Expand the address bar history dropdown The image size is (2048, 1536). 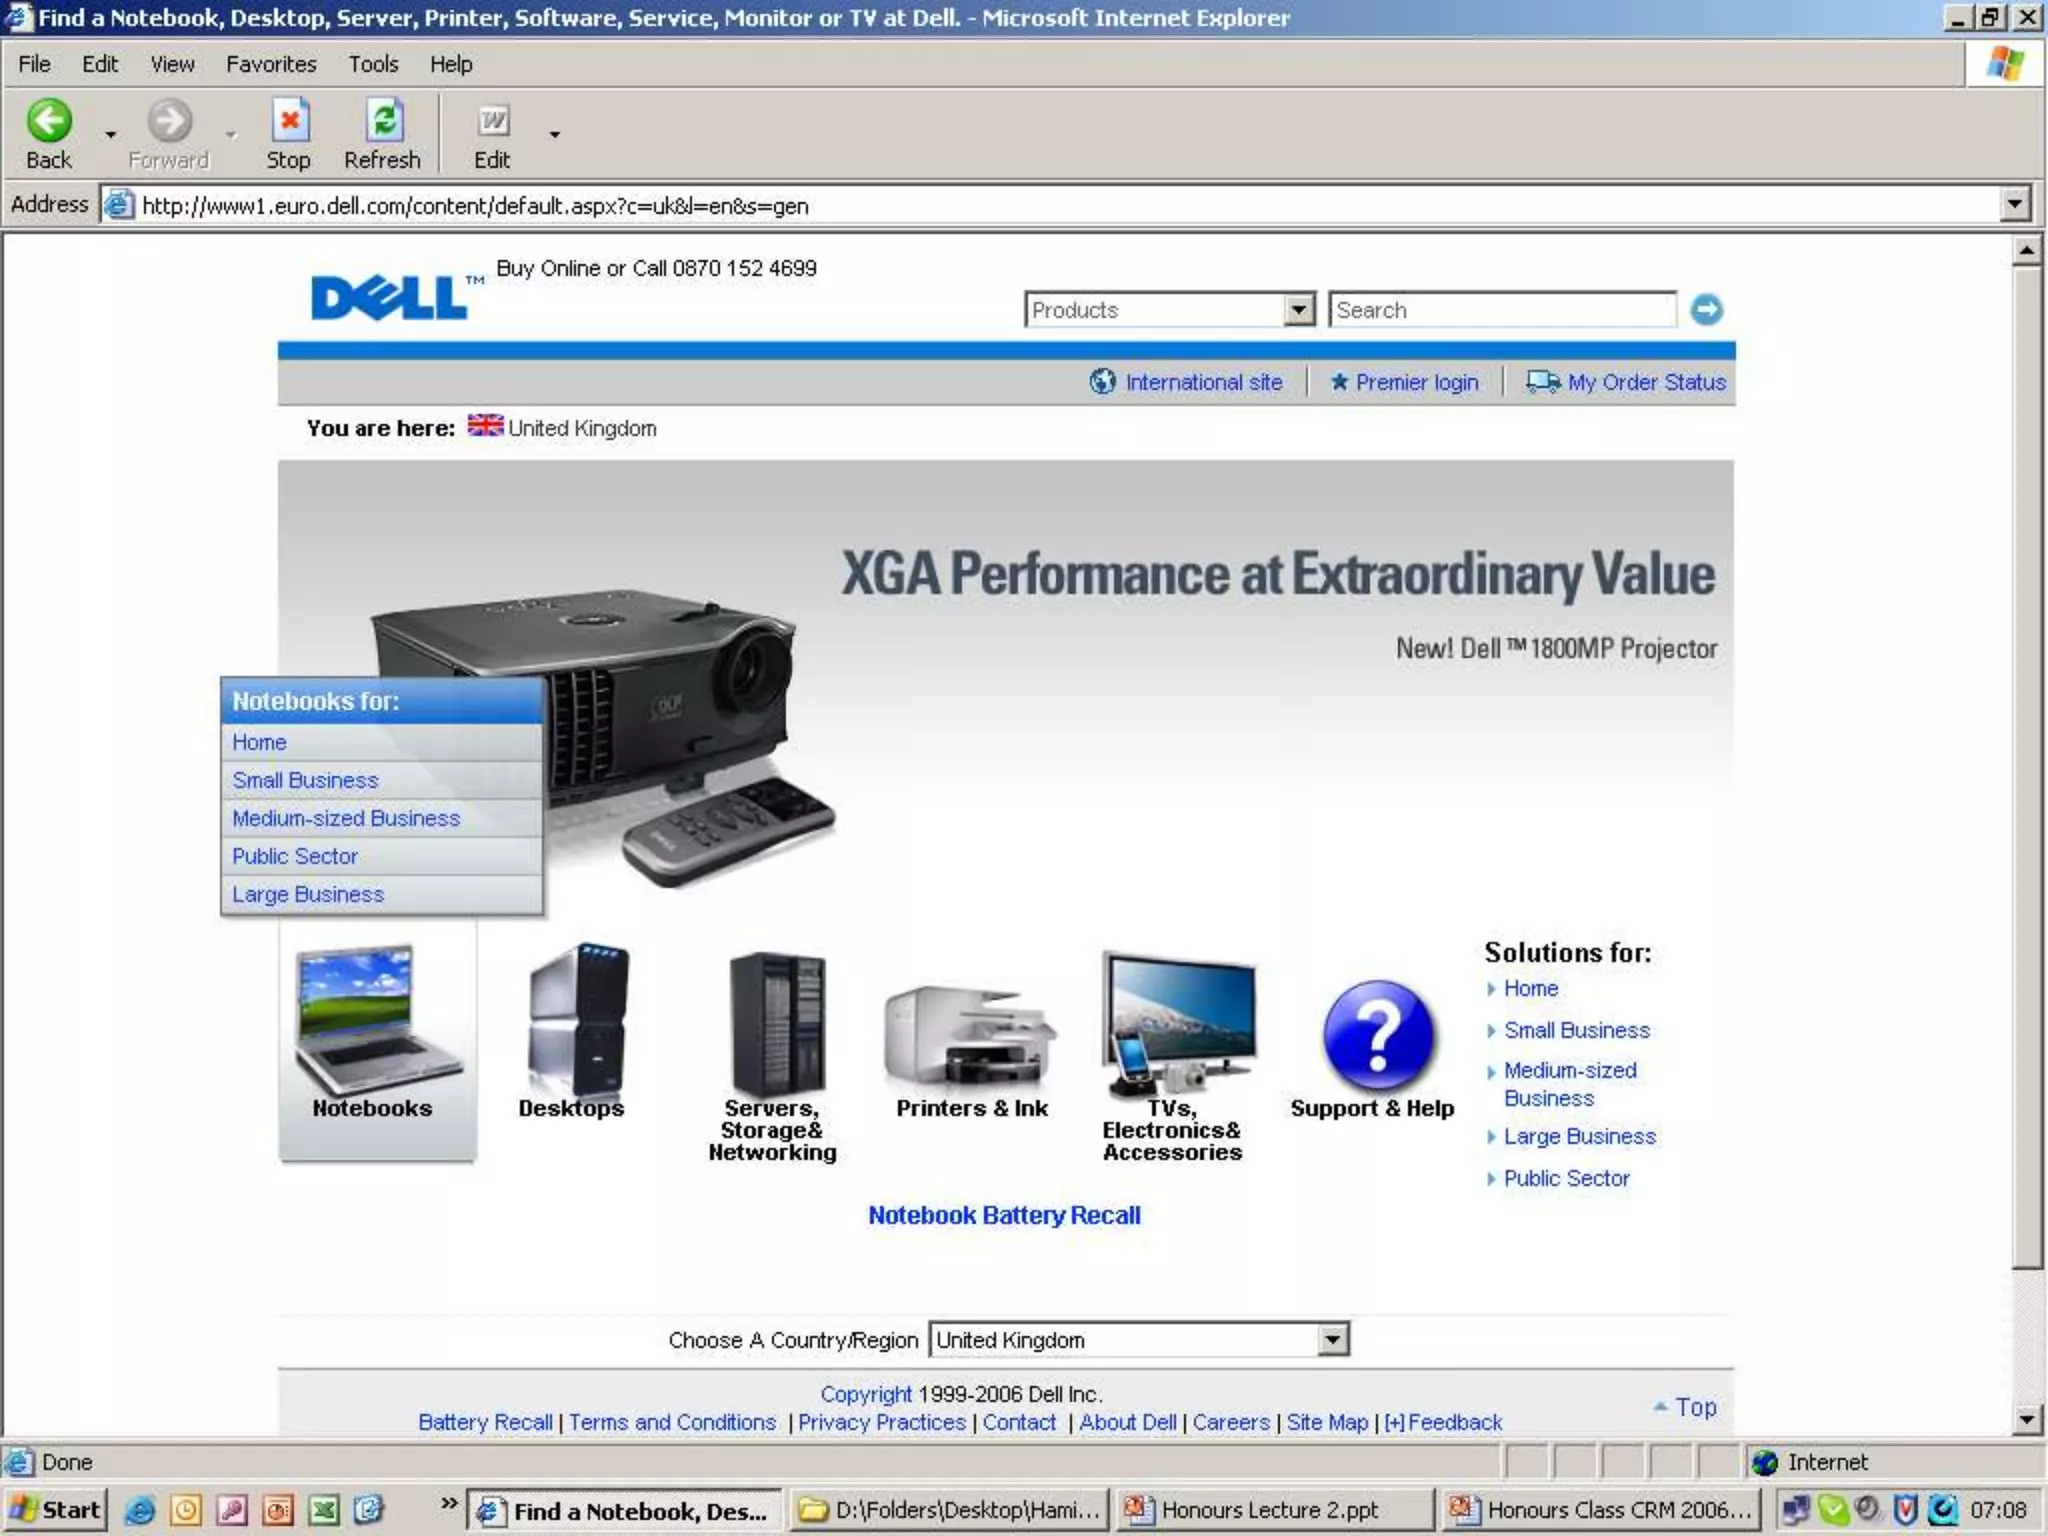point(2014,205)
